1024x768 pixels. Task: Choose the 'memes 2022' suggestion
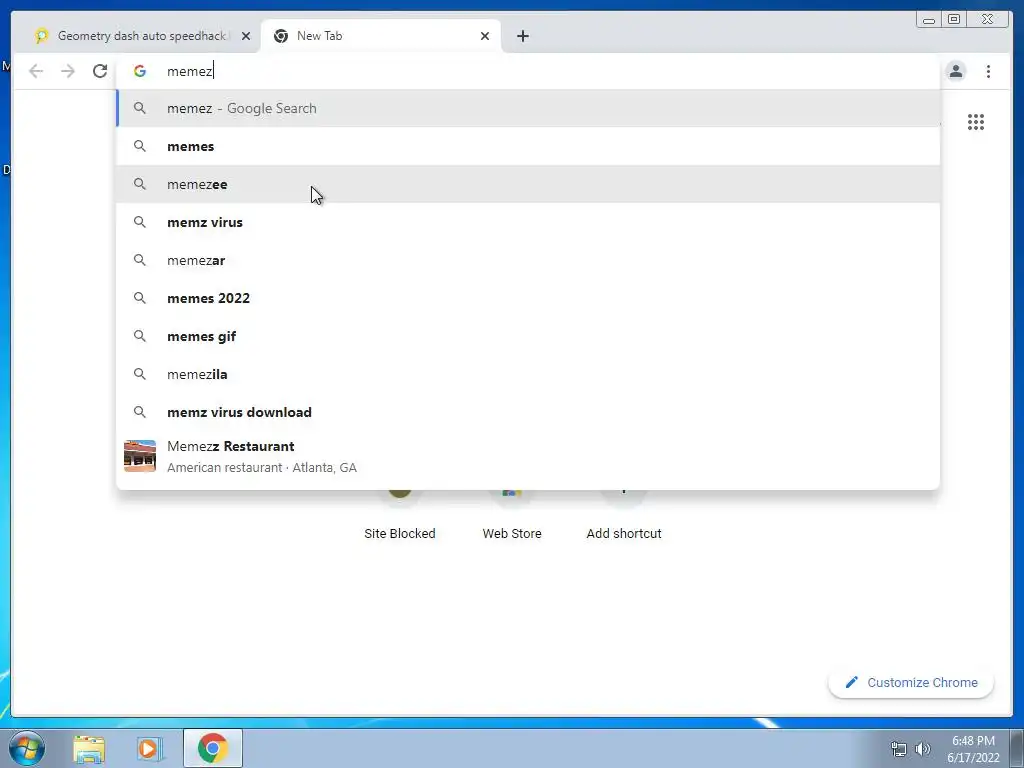tap(528, 298)
